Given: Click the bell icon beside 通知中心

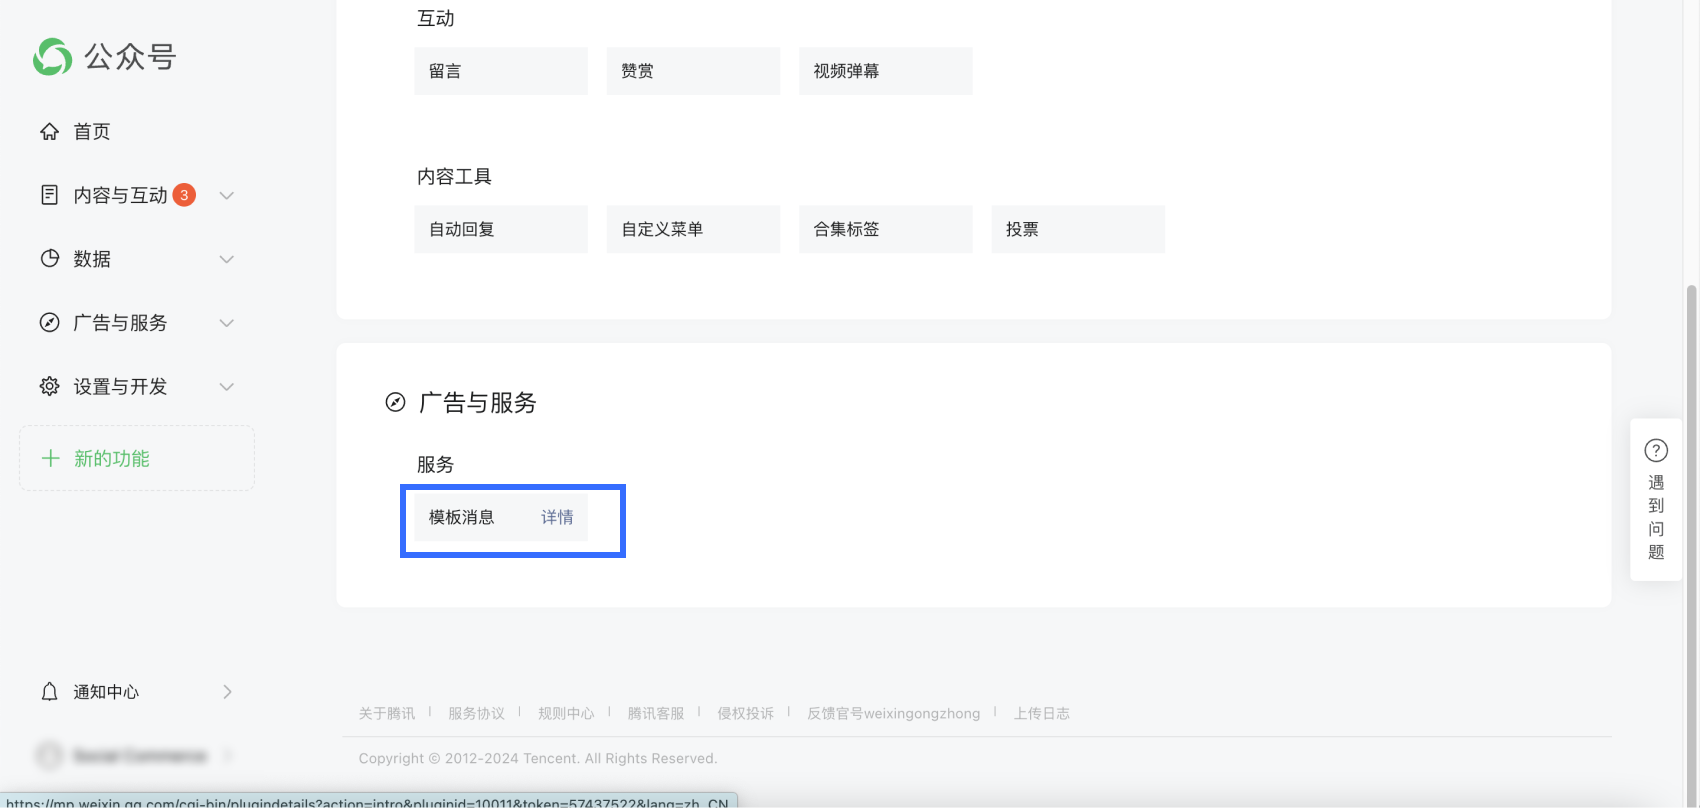Looking at the screenshot, I should [49, 692].
